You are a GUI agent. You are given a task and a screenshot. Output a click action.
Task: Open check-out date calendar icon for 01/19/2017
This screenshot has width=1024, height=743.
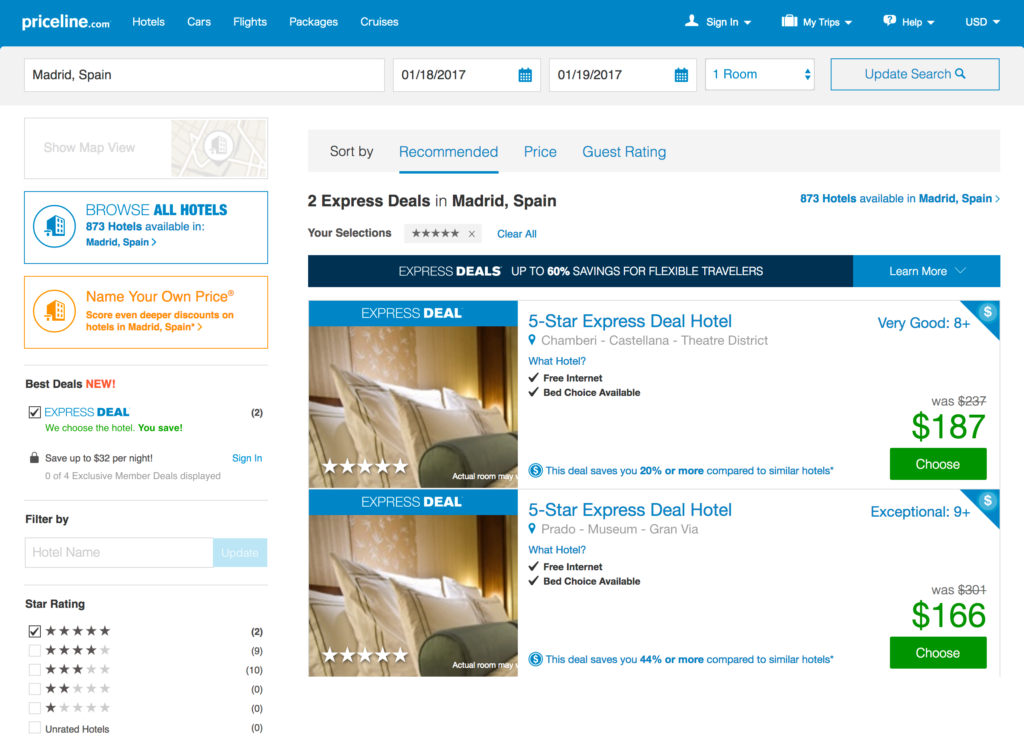click(x=681, y=75)
